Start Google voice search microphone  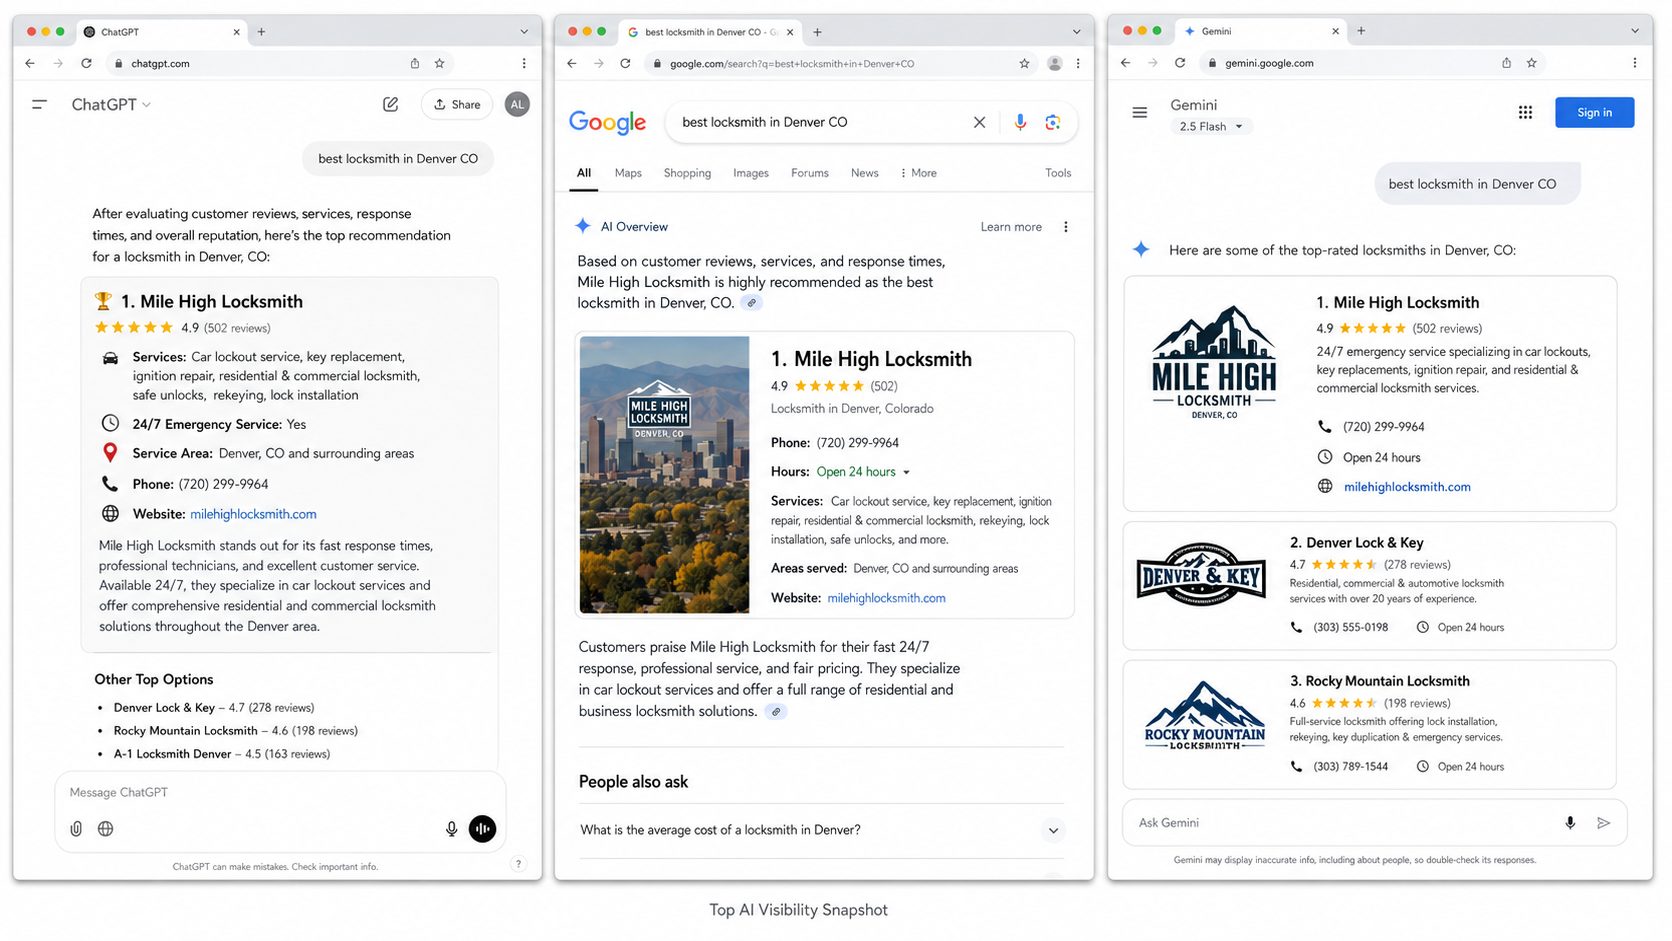pos(1020,122)
